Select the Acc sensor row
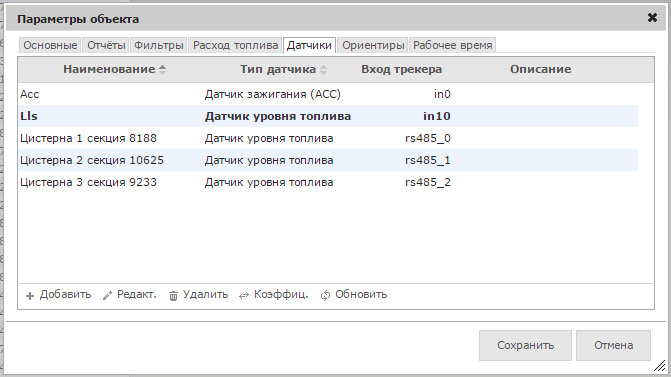Image resolution: width=671 pixels, height=377 pixels. click(x=328, y=94)
